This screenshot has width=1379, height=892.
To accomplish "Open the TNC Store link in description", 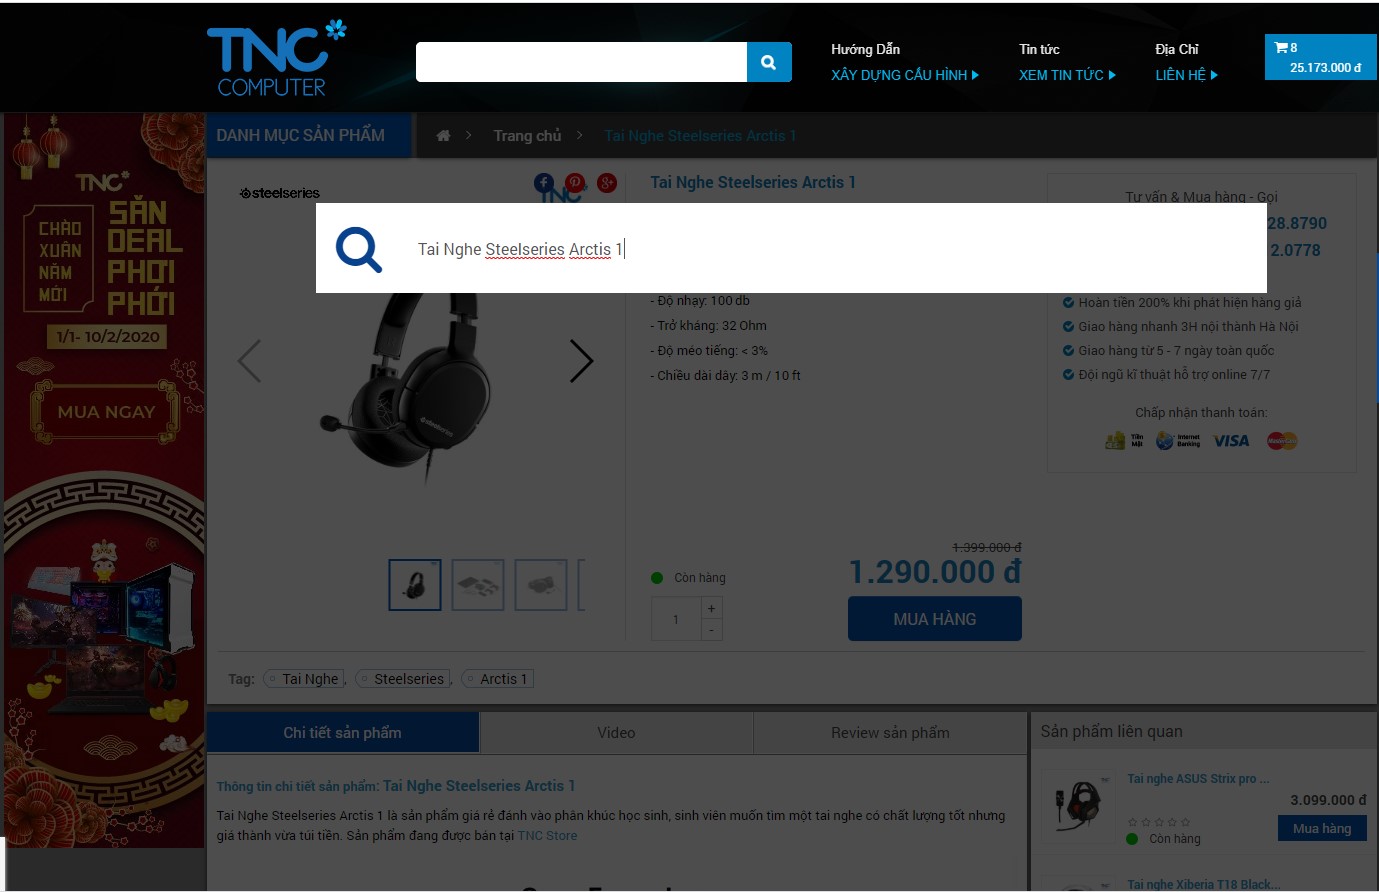I will click(x=547, y=836).
